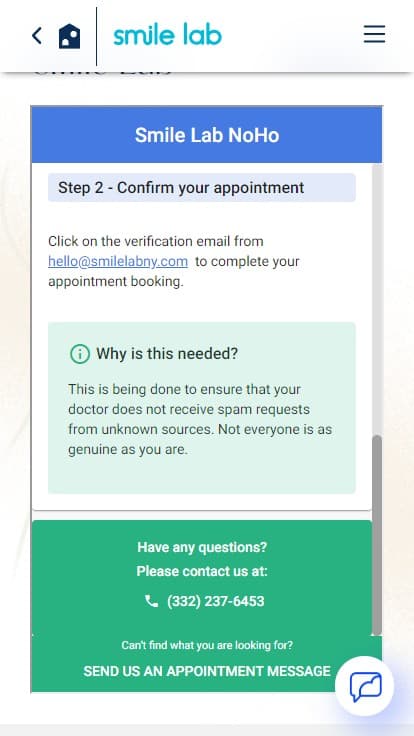Click the booking widget scrollbar thumb
This screenshot has height=736, width=414.
point(376,535)
